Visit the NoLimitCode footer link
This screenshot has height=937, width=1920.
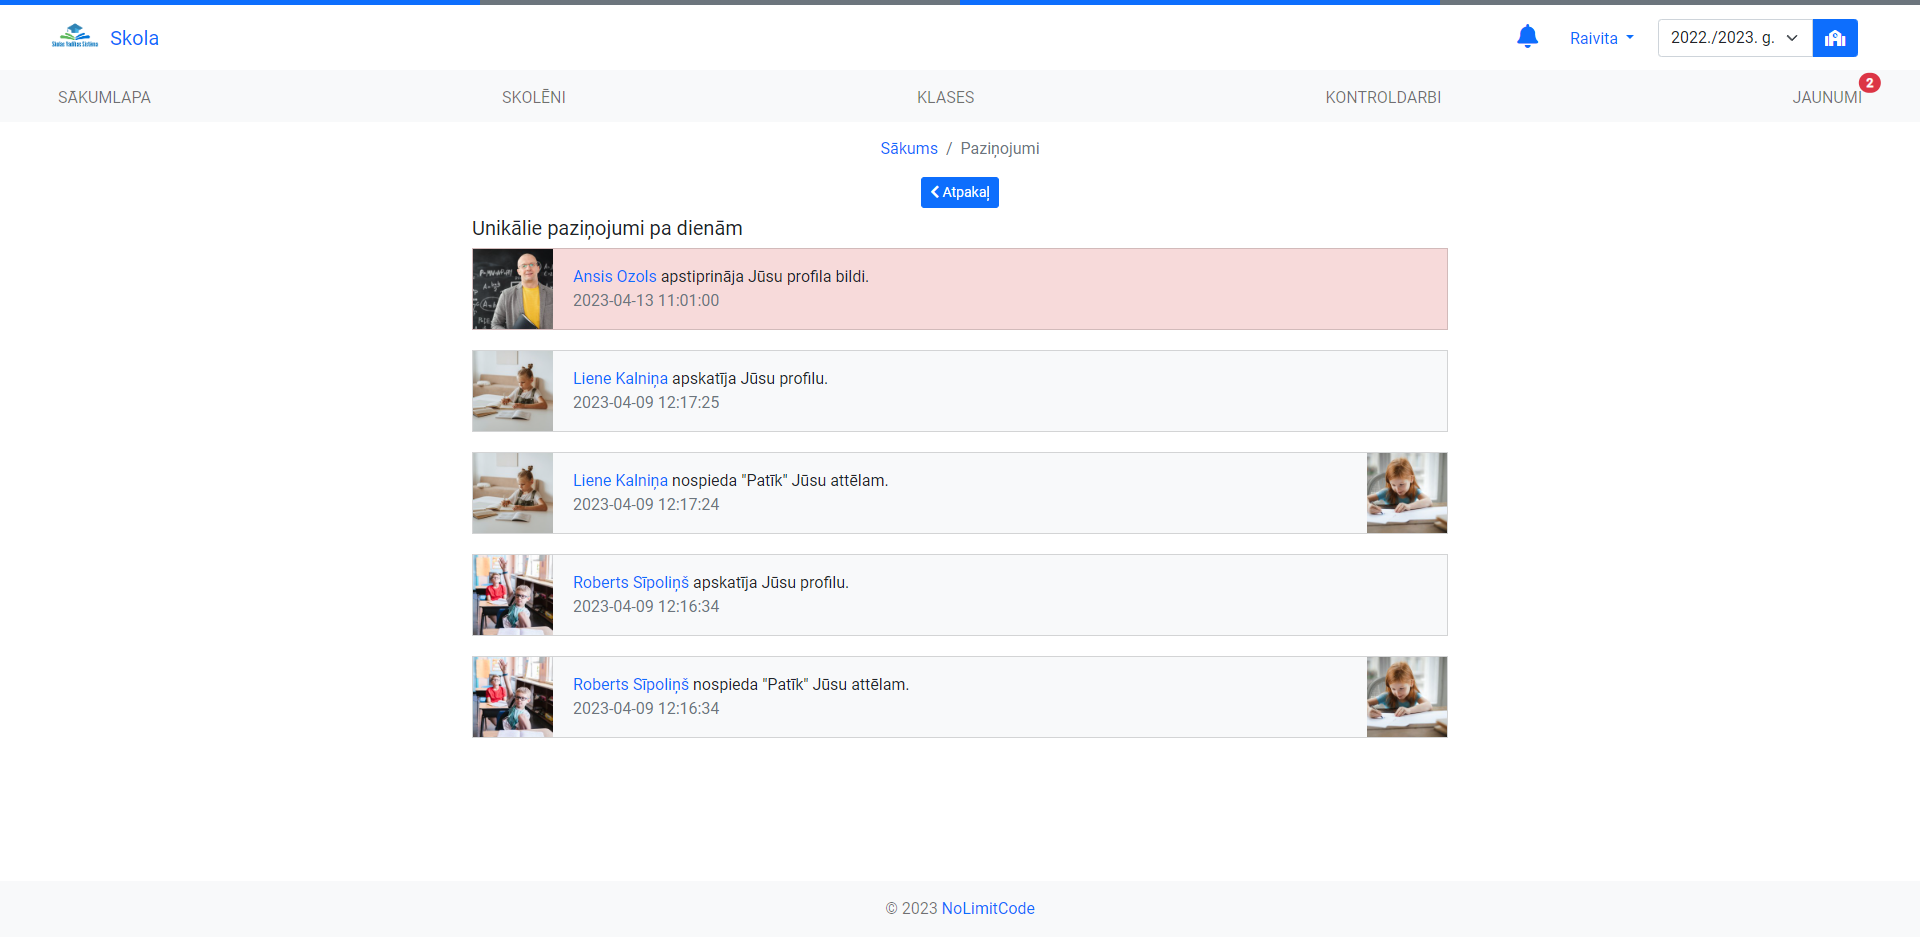point(987,908)
